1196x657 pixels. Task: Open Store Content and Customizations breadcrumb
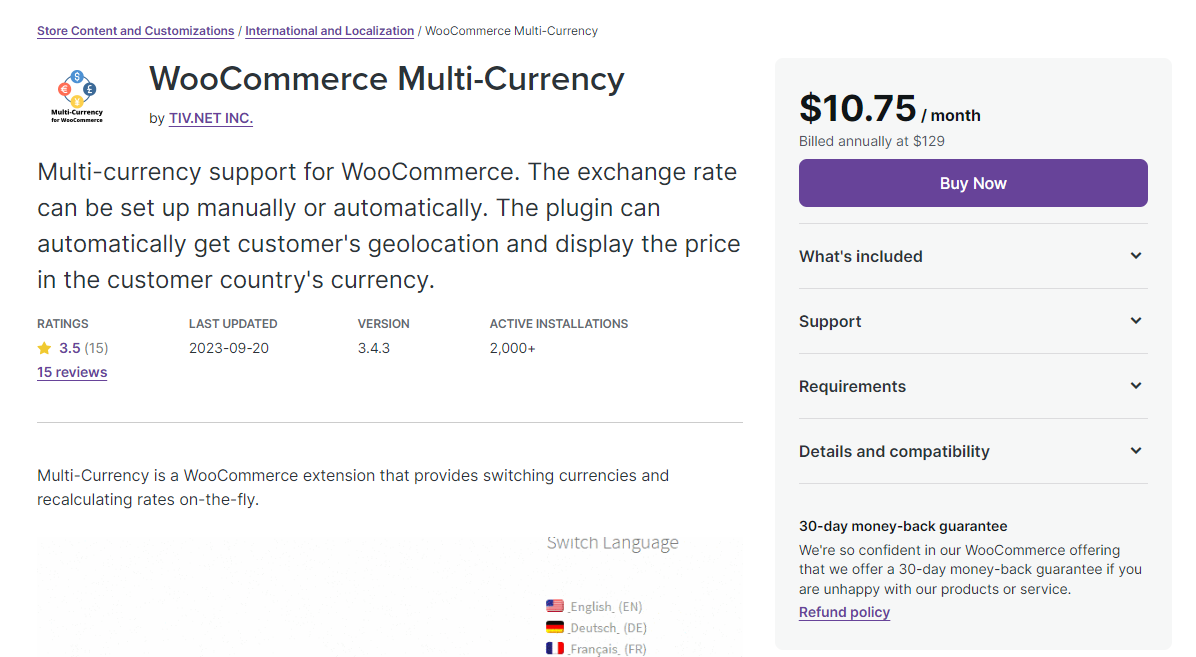[136, 31]
